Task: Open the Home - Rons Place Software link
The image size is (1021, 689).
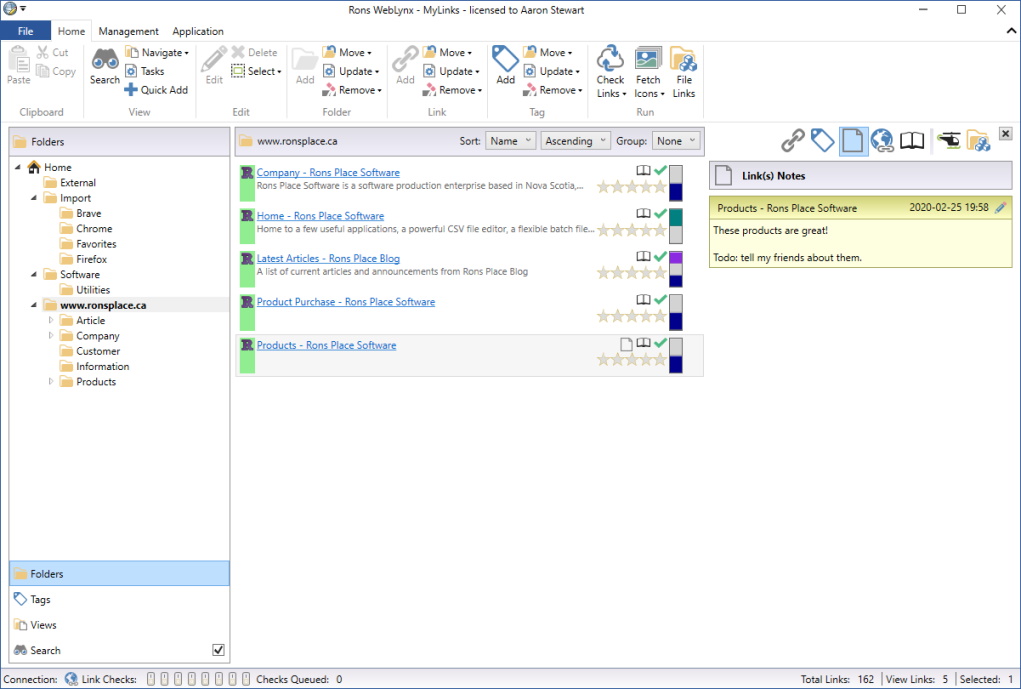Action: 320,216
